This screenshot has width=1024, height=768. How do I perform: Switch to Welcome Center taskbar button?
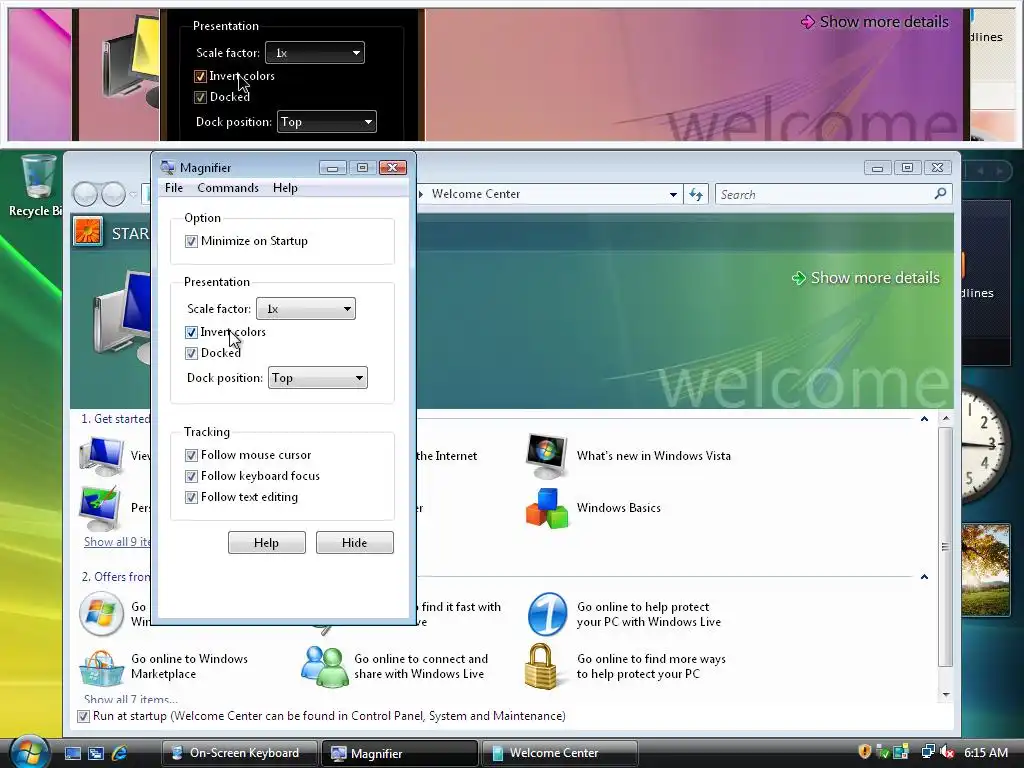coord(559,753)
